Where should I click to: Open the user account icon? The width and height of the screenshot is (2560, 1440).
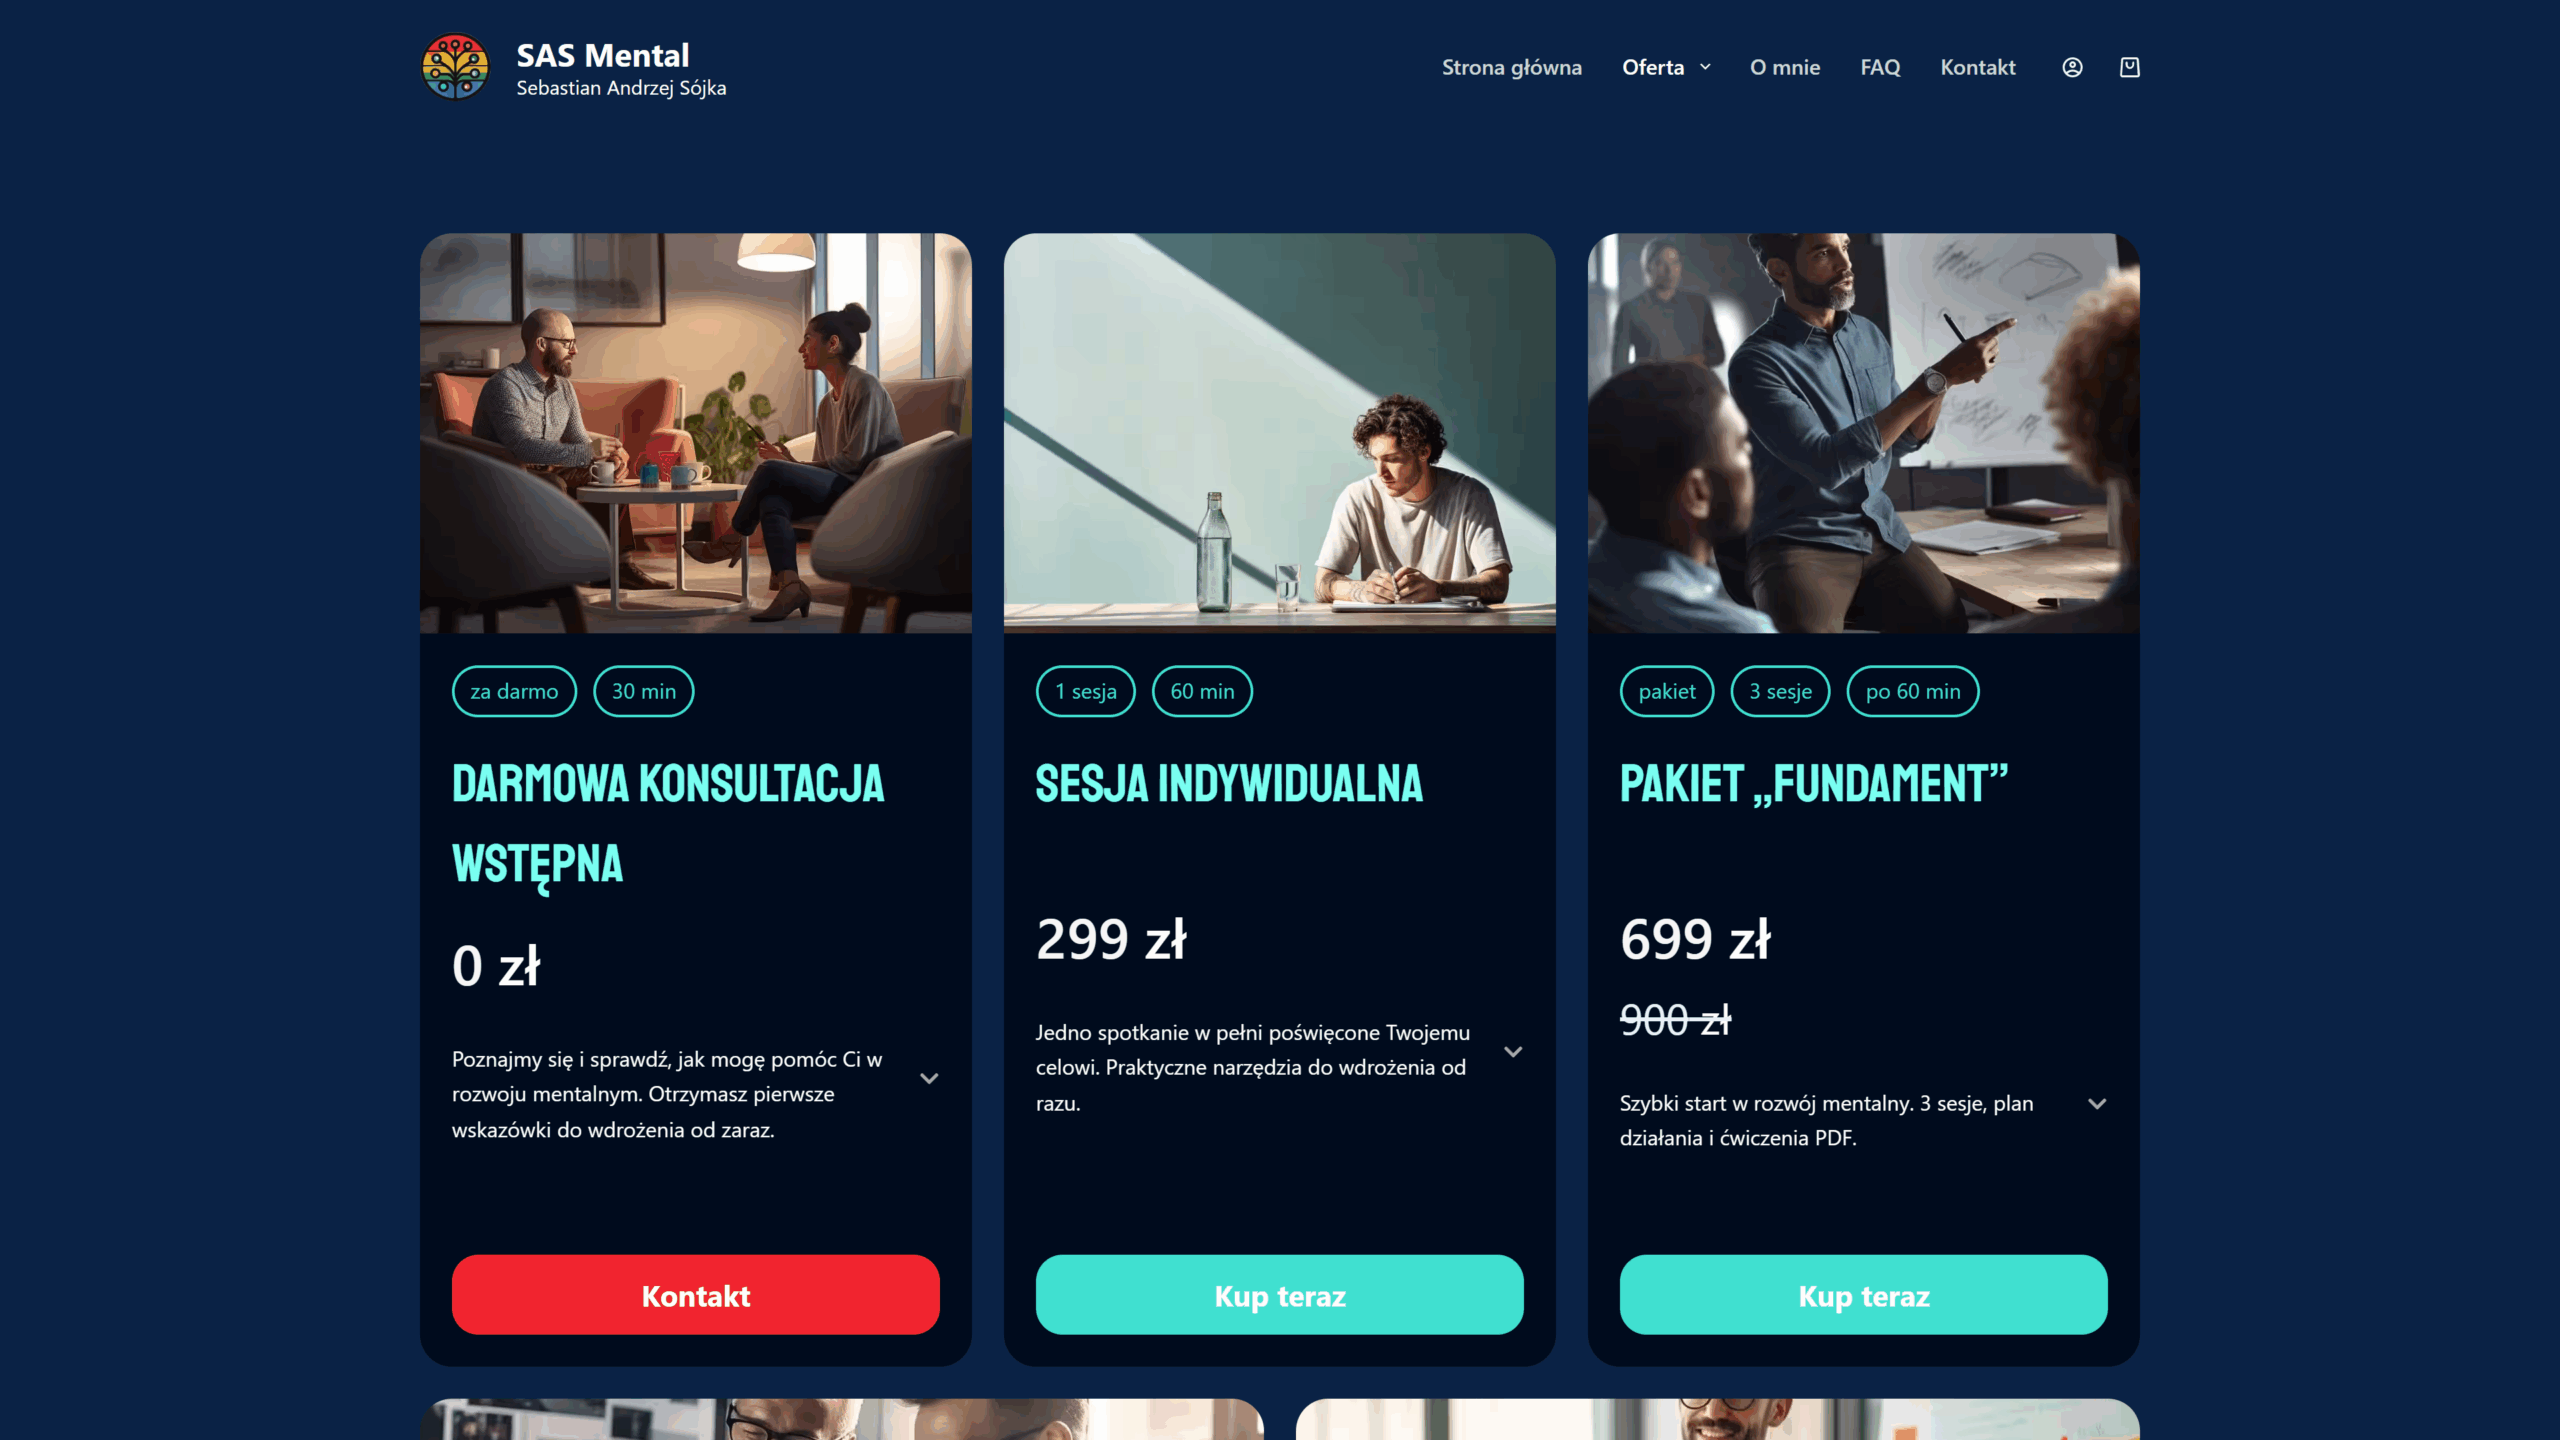[2072, 67]
